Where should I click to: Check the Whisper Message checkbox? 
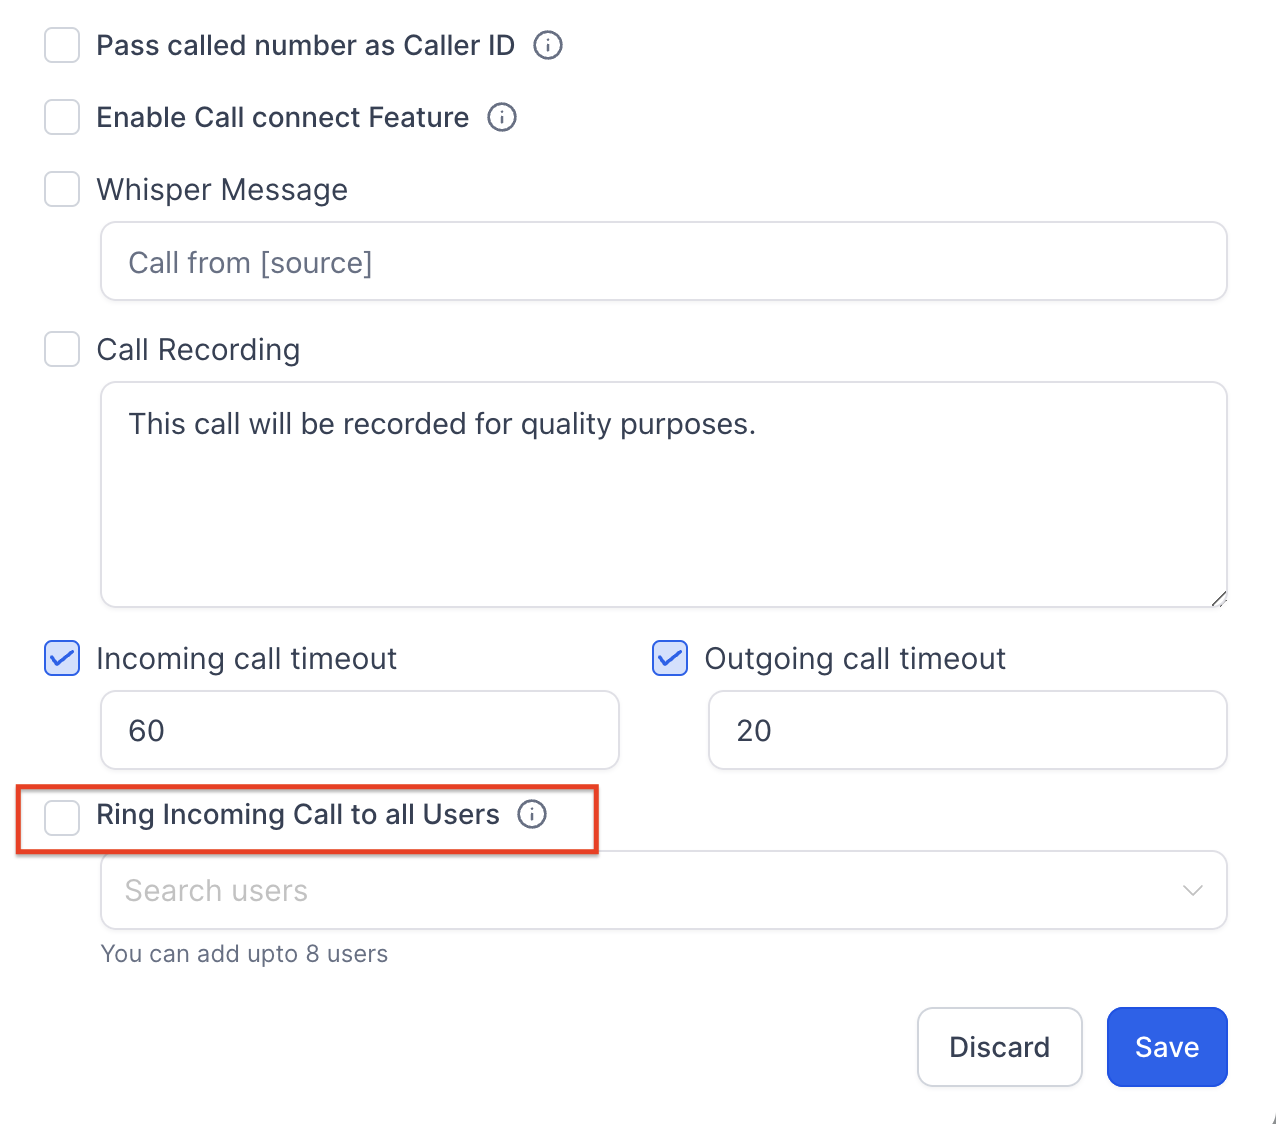coord(62,189)
